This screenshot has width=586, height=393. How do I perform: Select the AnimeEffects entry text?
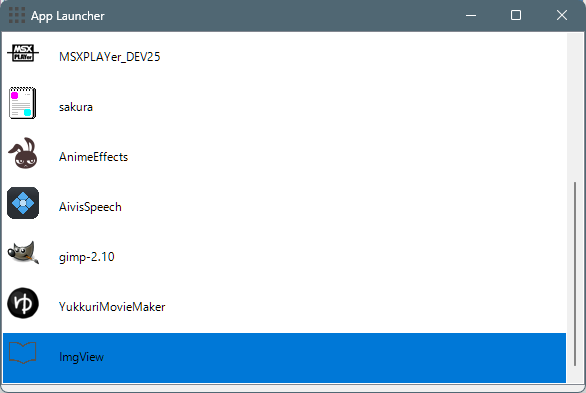point(93,157)
